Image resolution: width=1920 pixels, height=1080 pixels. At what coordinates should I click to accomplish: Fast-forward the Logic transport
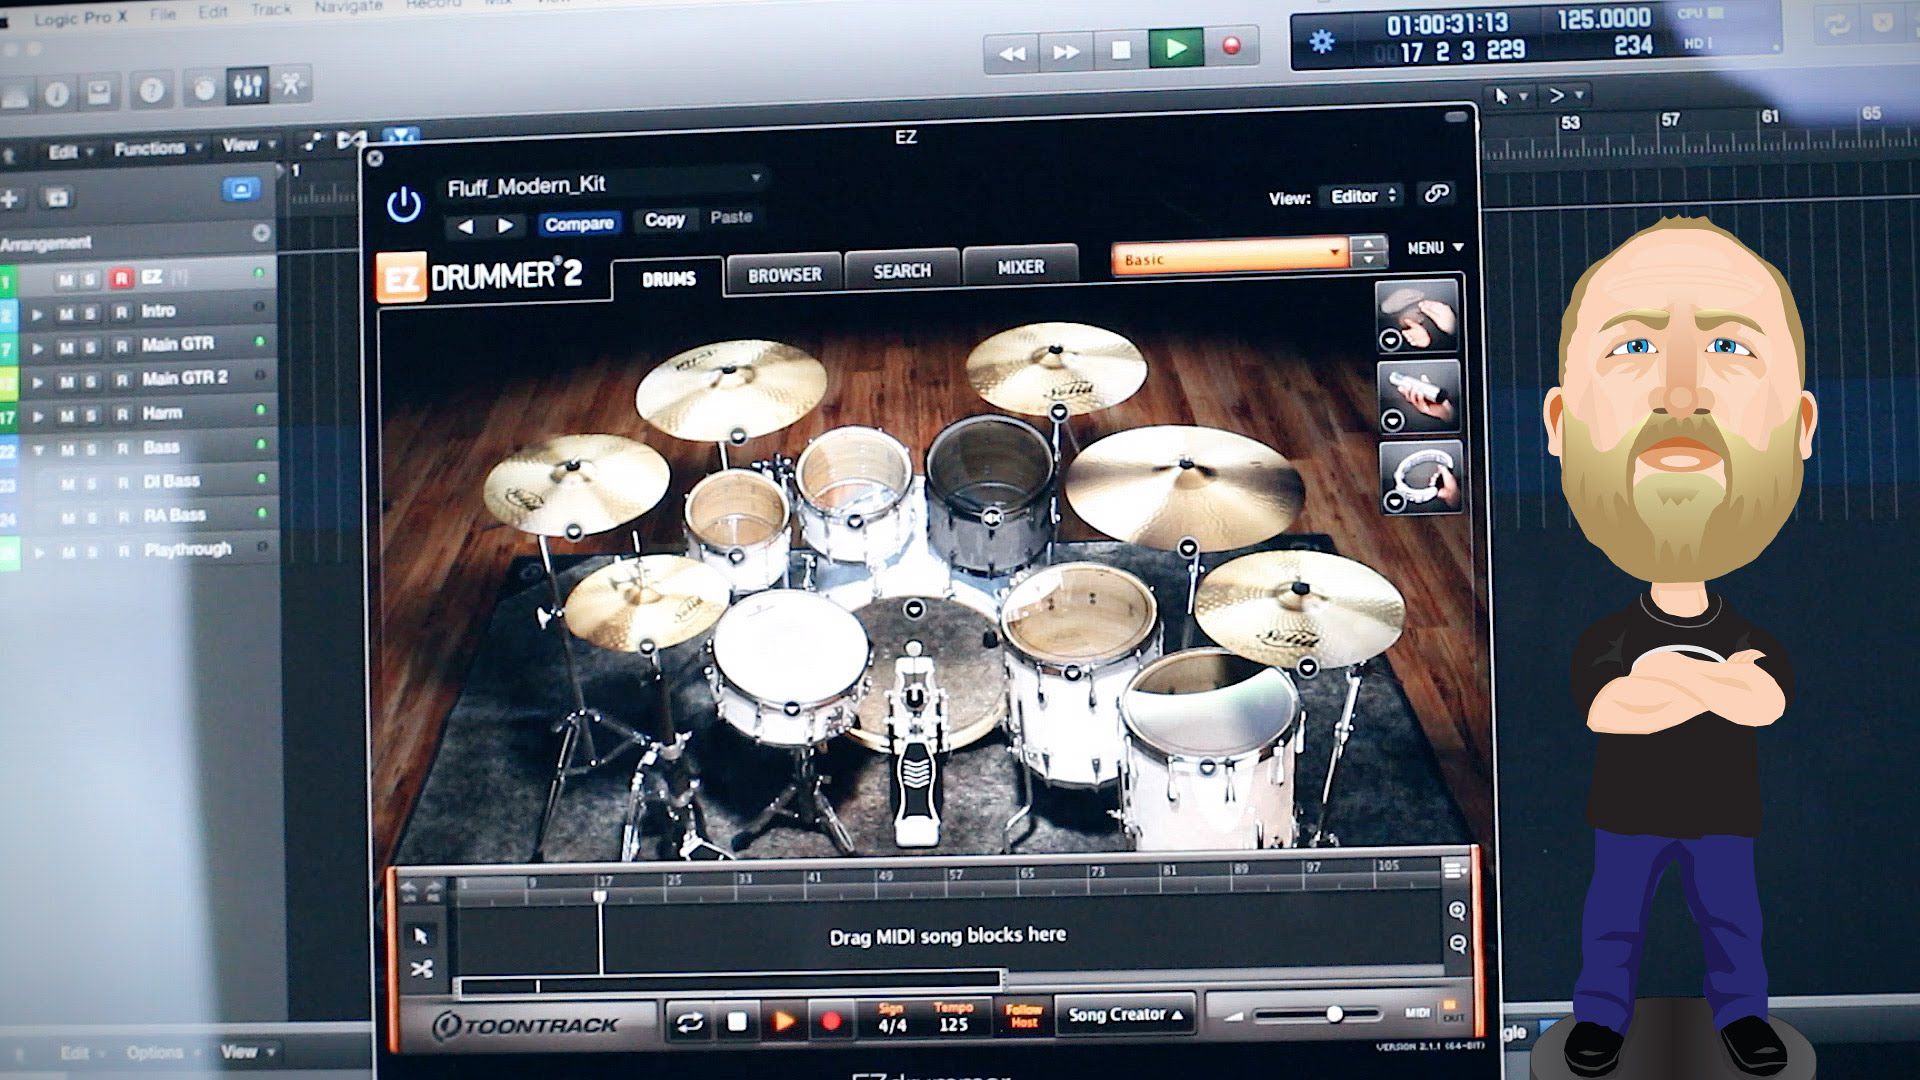(x=1066, y=51)
